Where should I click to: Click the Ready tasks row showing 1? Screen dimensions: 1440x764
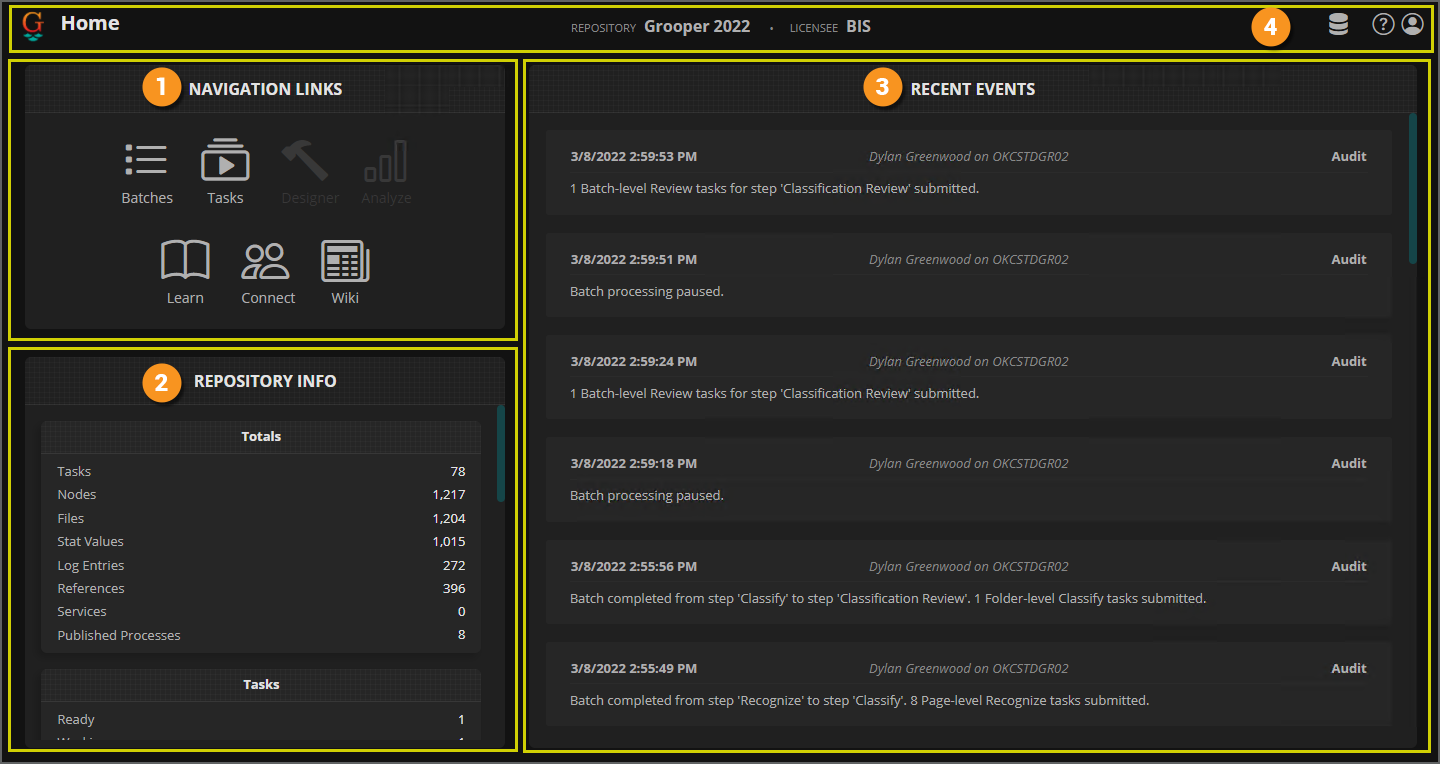click(x=261, y=720)
